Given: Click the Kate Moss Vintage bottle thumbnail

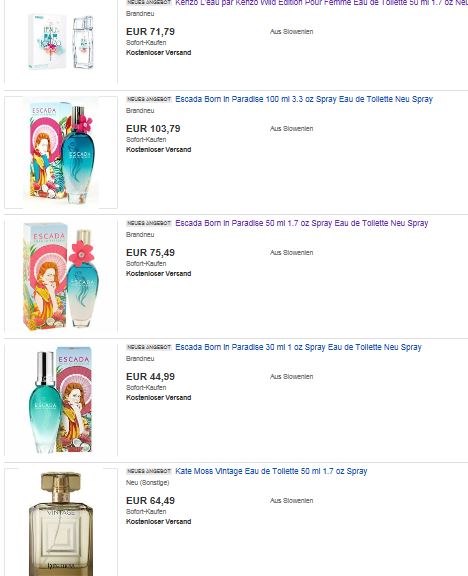Looking at the screenshot, I should pyautogui.click(x=61, y=522).
